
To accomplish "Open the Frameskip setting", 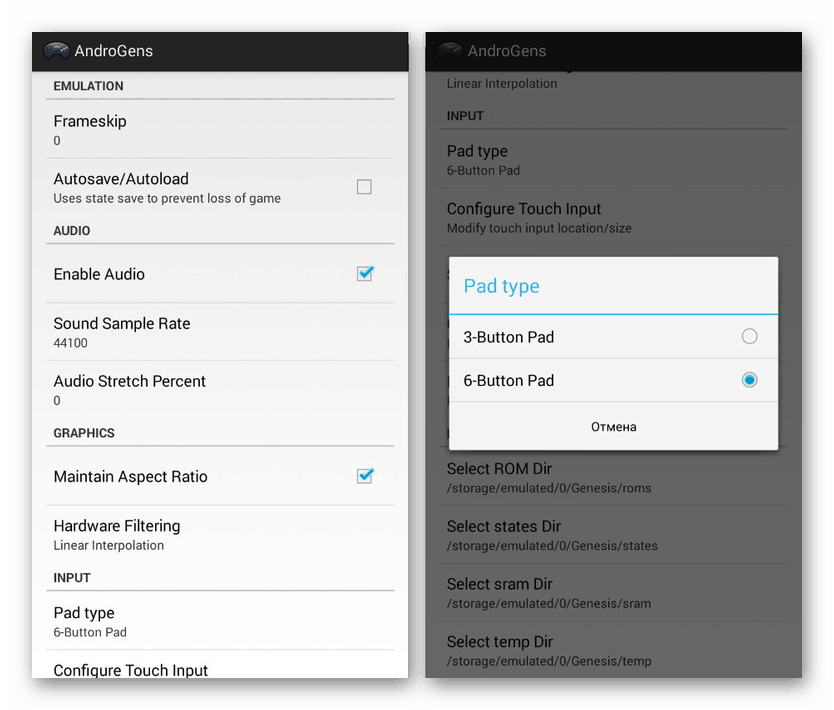I will coord(220,129).
